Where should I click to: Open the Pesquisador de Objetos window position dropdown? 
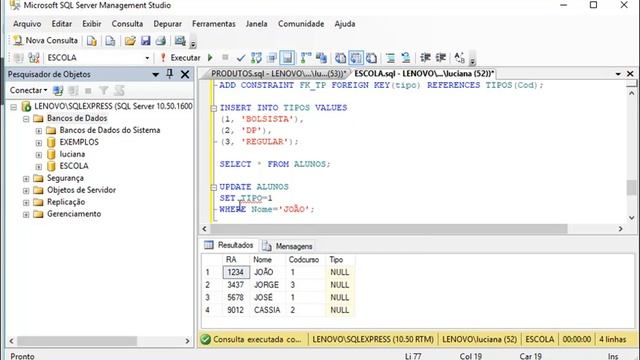[x=156, y=75]
